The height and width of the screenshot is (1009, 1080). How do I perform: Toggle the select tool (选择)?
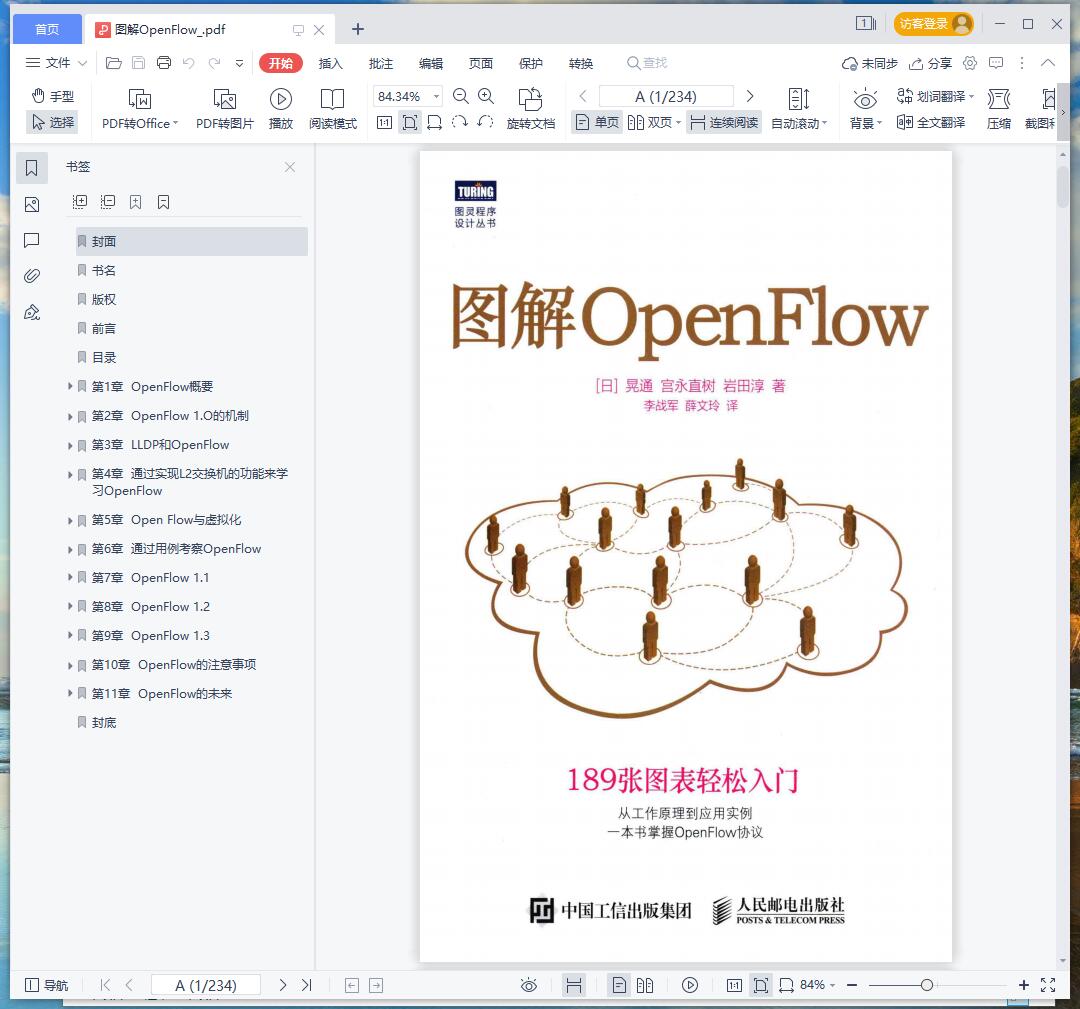(x=52, y=123)
